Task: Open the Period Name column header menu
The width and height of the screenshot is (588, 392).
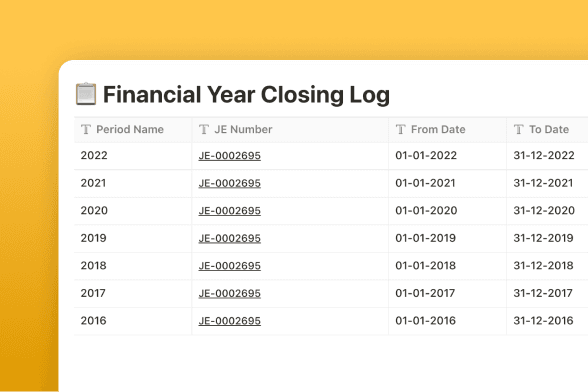Action: tap(133, 130)
